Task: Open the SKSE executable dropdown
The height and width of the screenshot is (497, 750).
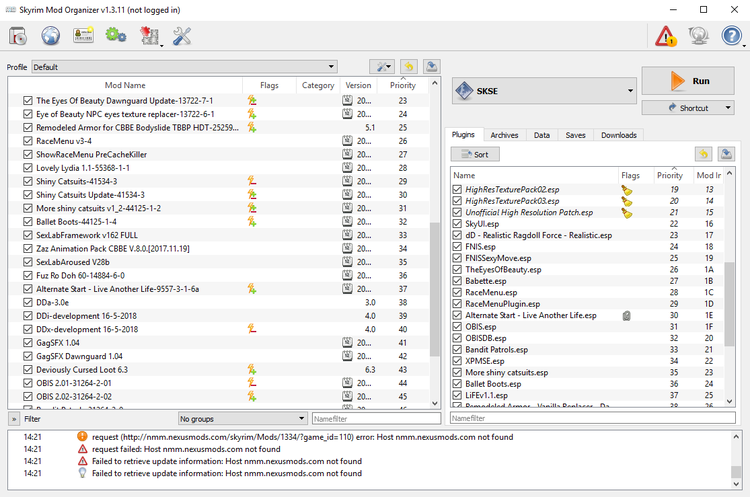Action: [x=544, y=90]
